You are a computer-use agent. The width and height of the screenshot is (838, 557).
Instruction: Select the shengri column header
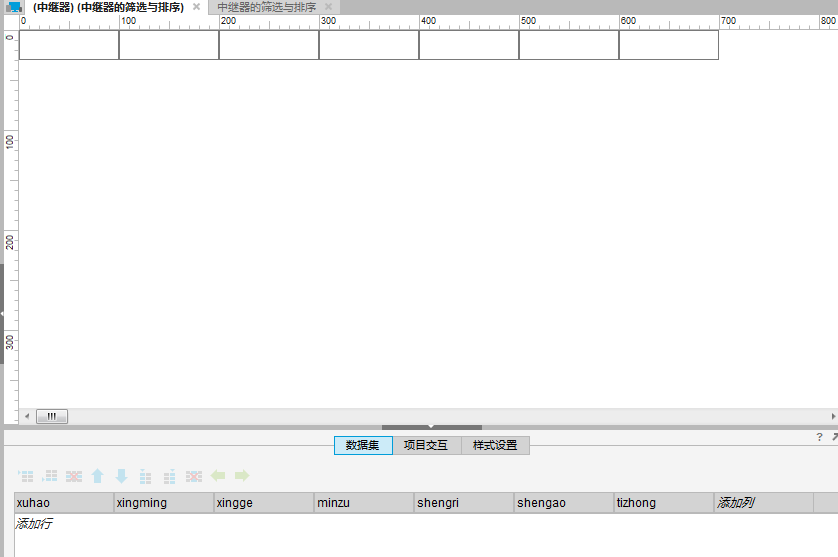464,502
